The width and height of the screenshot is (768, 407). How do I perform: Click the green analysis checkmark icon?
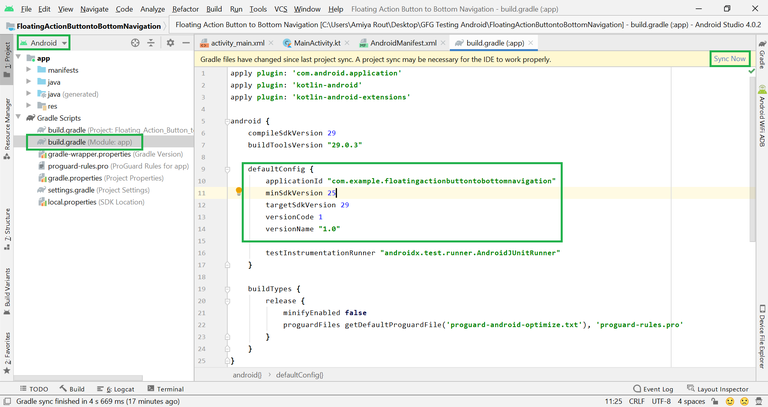[x=752, y=72]
